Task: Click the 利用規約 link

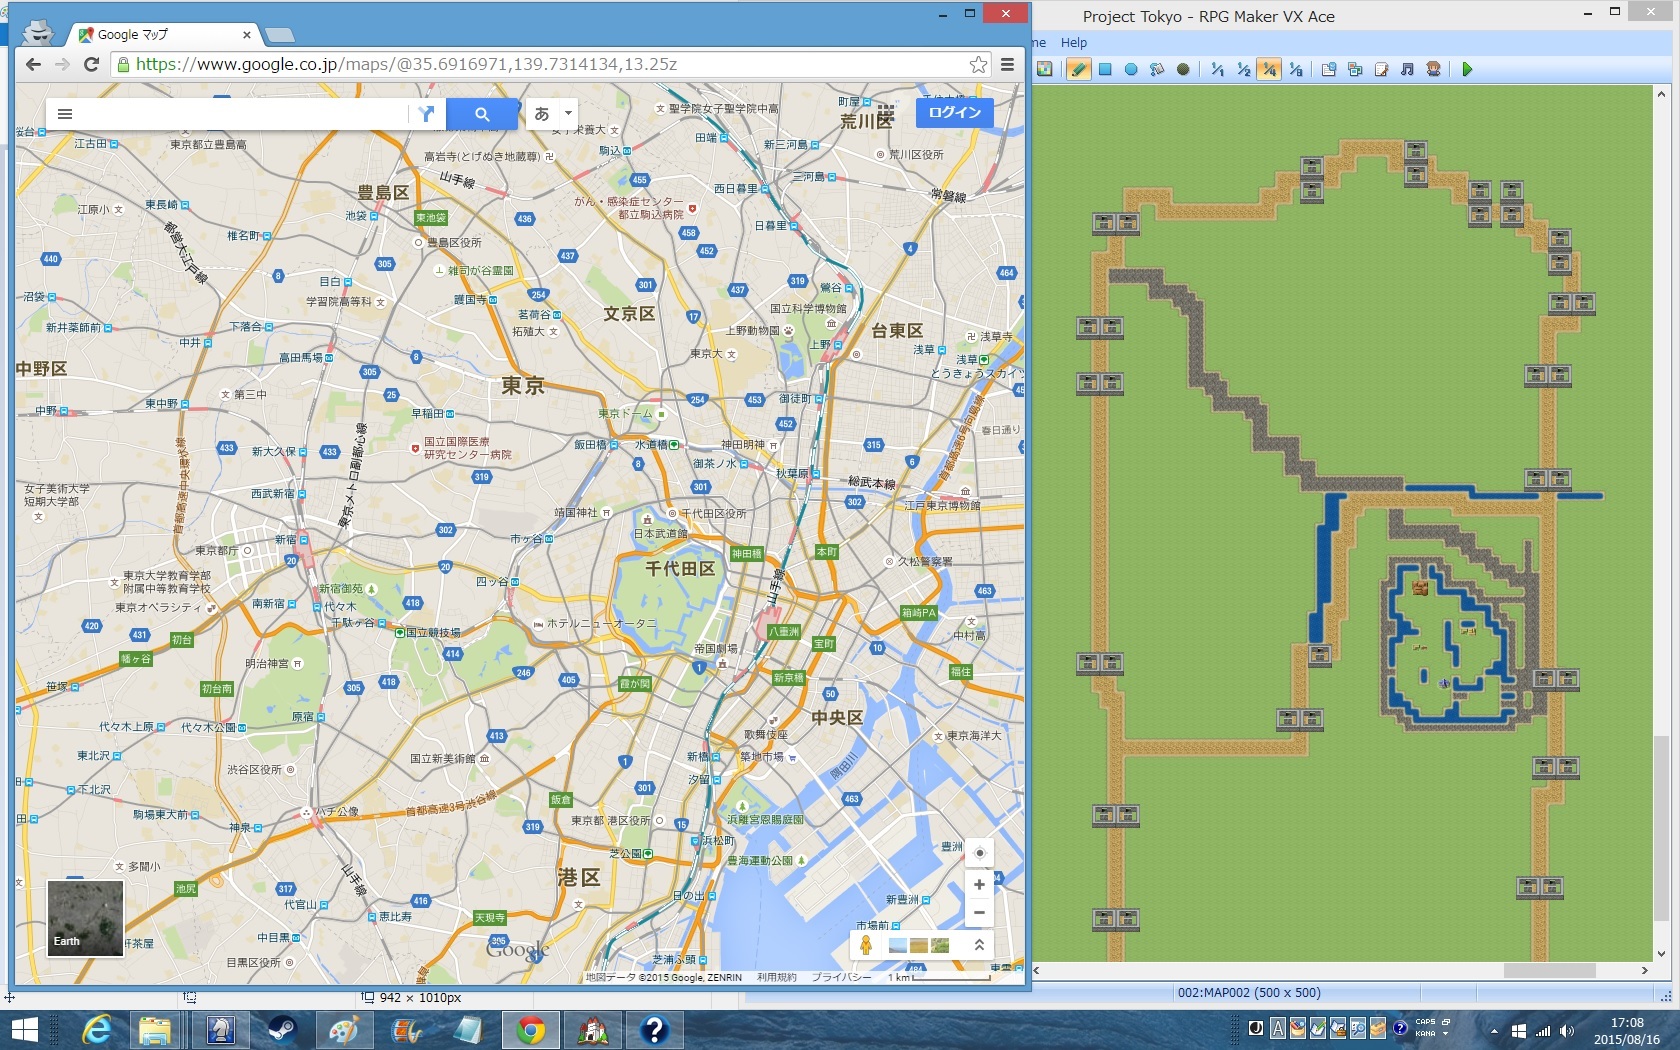Action: click(x=777, y=977)
